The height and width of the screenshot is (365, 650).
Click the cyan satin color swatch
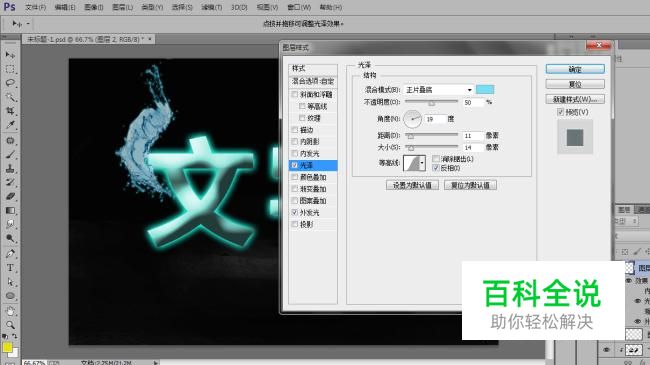click(485, 90)
